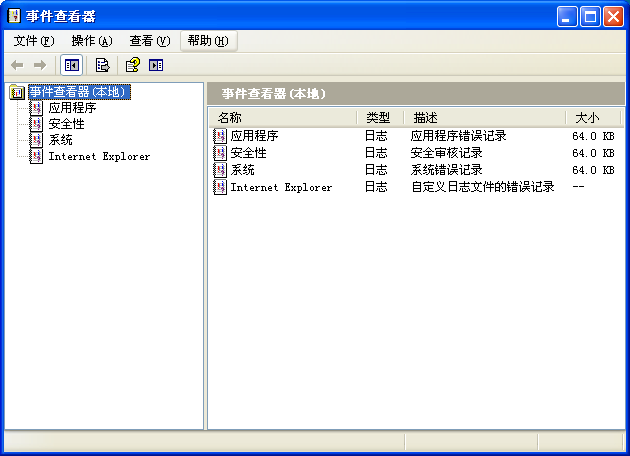Click the title bar app icon of 事件查看器
The height and width of the screenshot is (456, 630).
[x=14, y=16]
